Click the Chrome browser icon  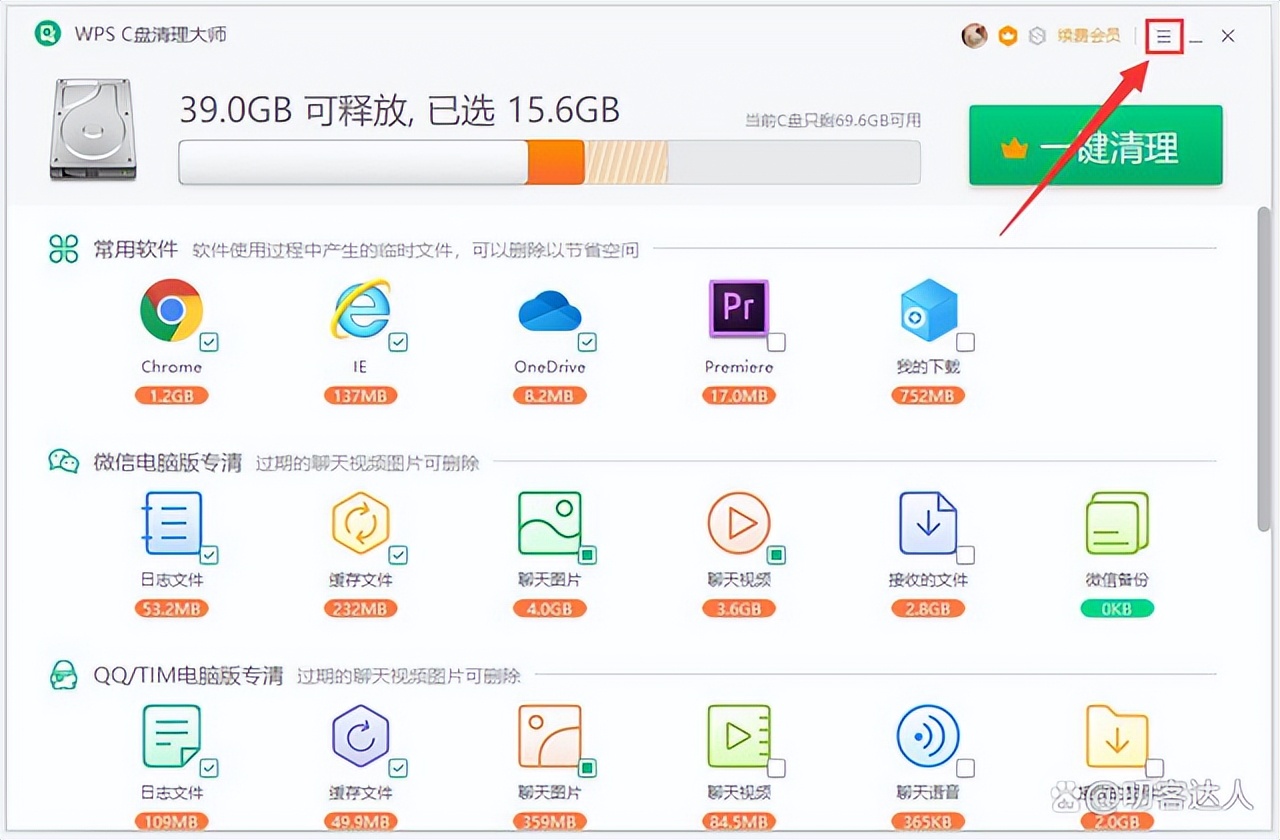coord(171,311)
